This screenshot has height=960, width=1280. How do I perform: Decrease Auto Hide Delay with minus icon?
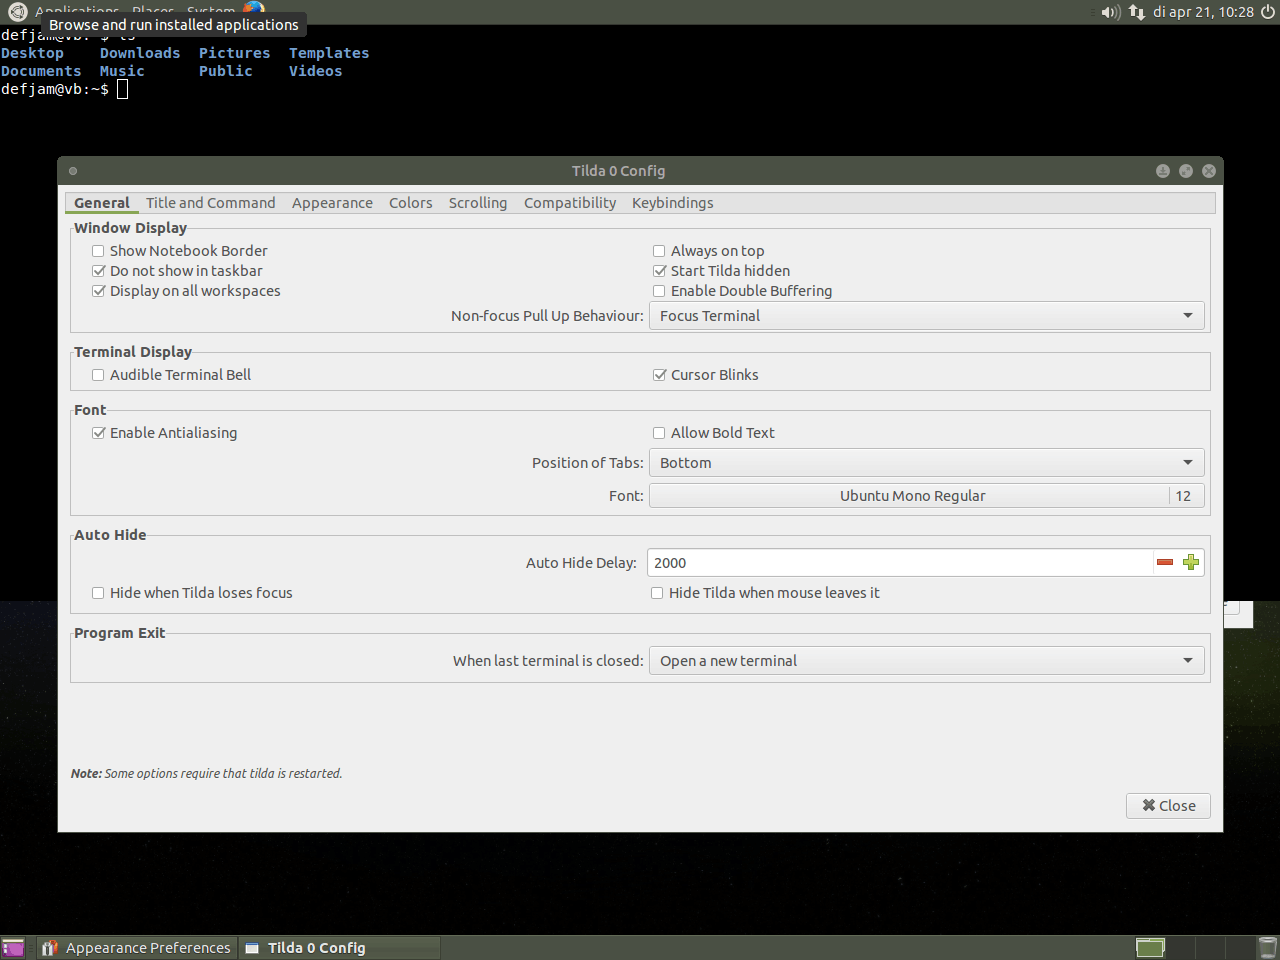click(1165, 563)
